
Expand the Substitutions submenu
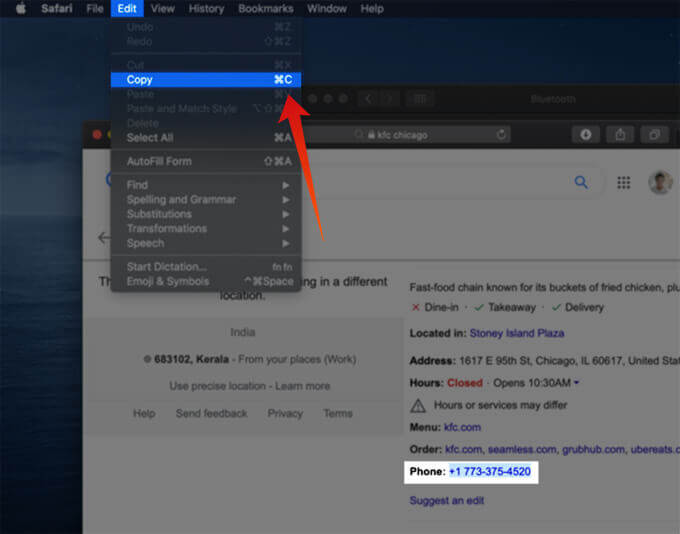tap(206, 214)
